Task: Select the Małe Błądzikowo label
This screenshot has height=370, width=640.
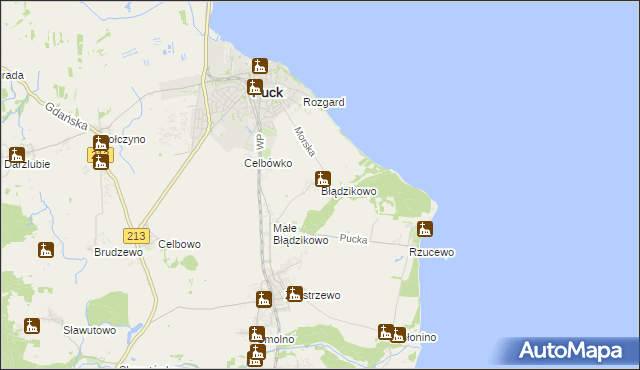Action: click(301, 234)
